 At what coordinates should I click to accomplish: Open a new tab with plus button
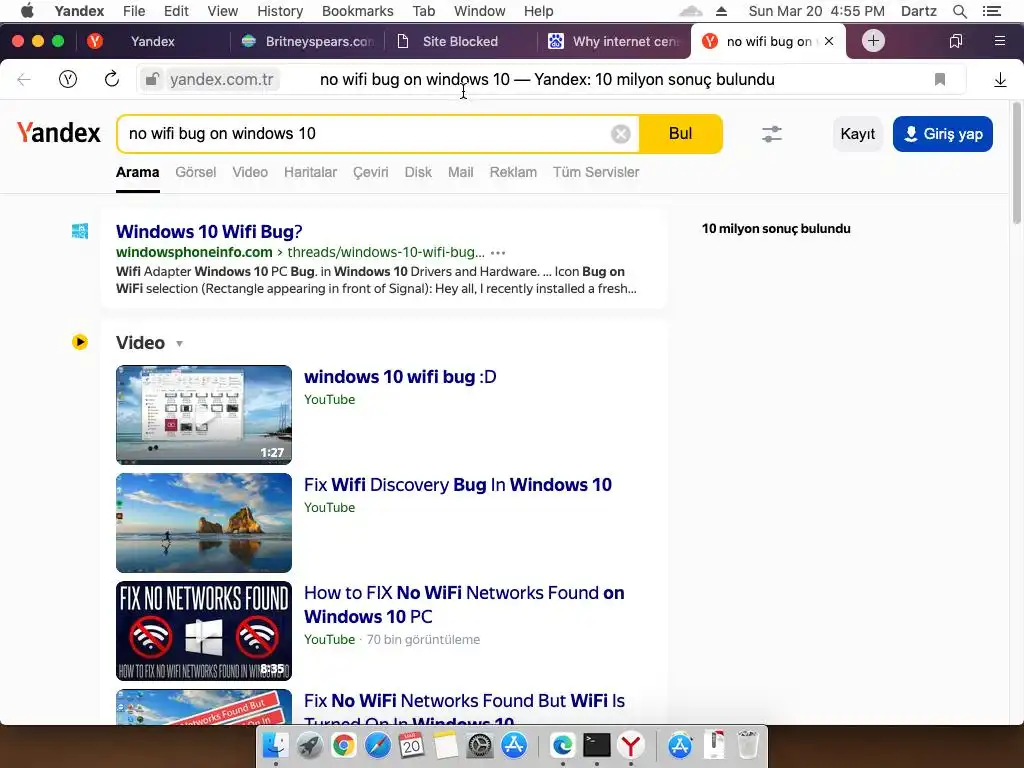[x=873, y=40]
